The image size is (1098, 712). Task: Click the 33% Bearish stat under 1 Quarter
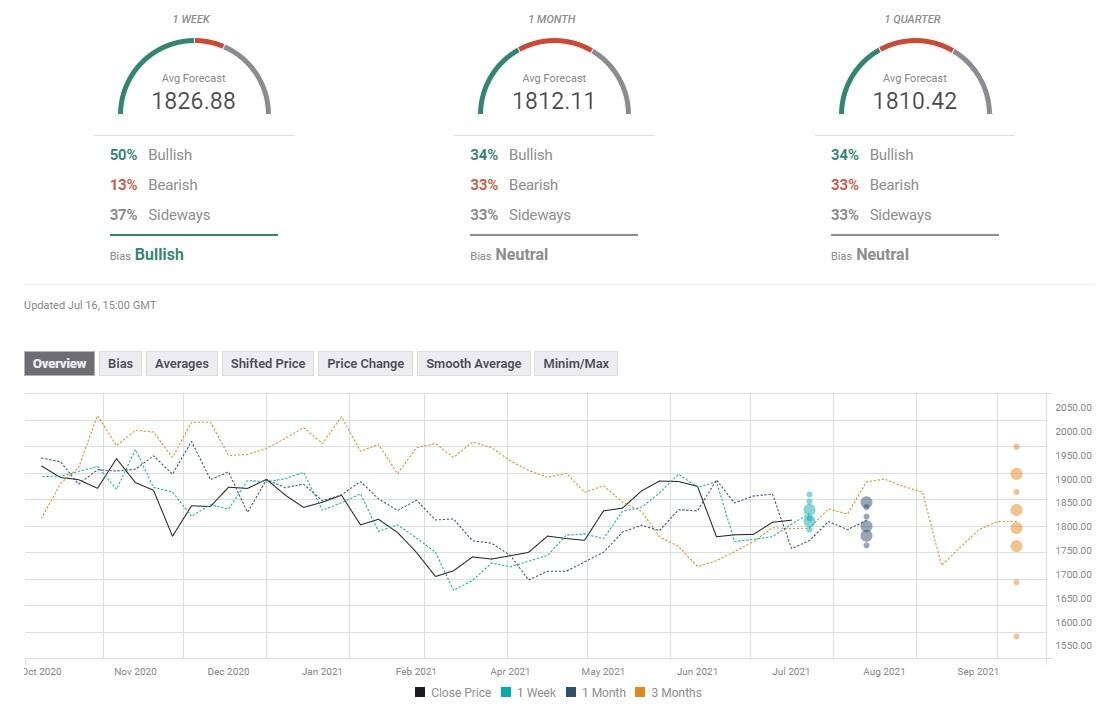pyautogui.click(x=867, y=185)
